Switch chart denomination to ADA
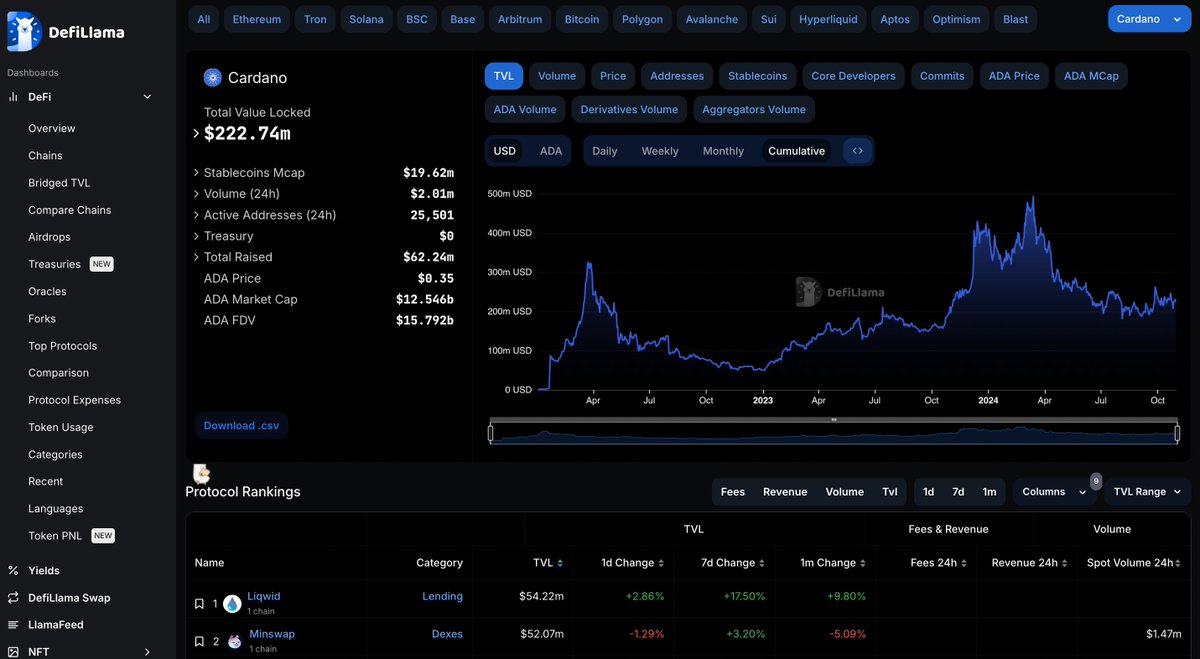The height and width of the screenshot is (659, 1200). click(x=551, y=151)
